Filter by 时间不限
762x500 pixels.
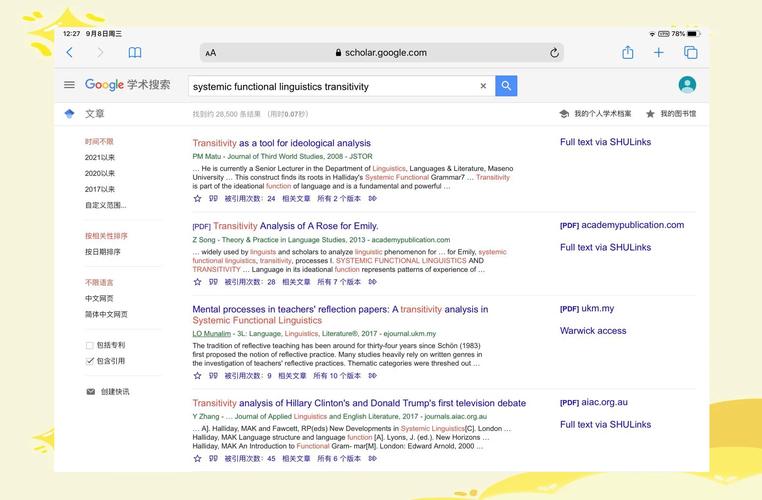tap(99, 141)
